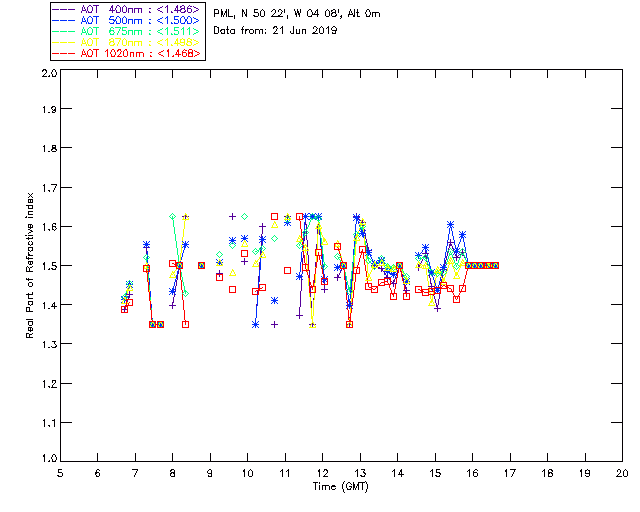The width and height of the screenshot is (640, 512).
Task: Click the hour 13 x-axis tick label
Action: click(x=360, y=473)
